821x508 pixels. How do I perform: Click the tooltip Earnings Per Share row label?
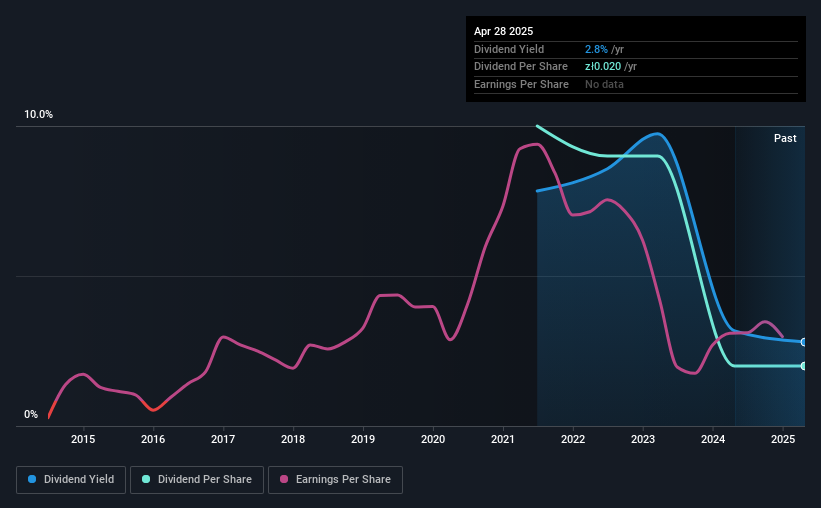(522, 84)
